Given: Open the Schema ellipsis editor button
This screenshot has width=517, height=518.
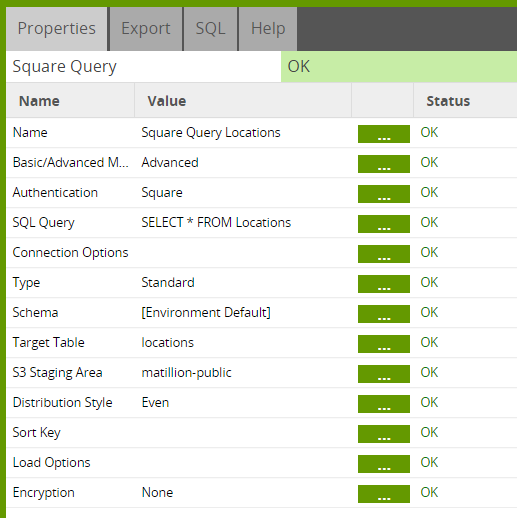Looking at the screenshot, I should 384,314.
